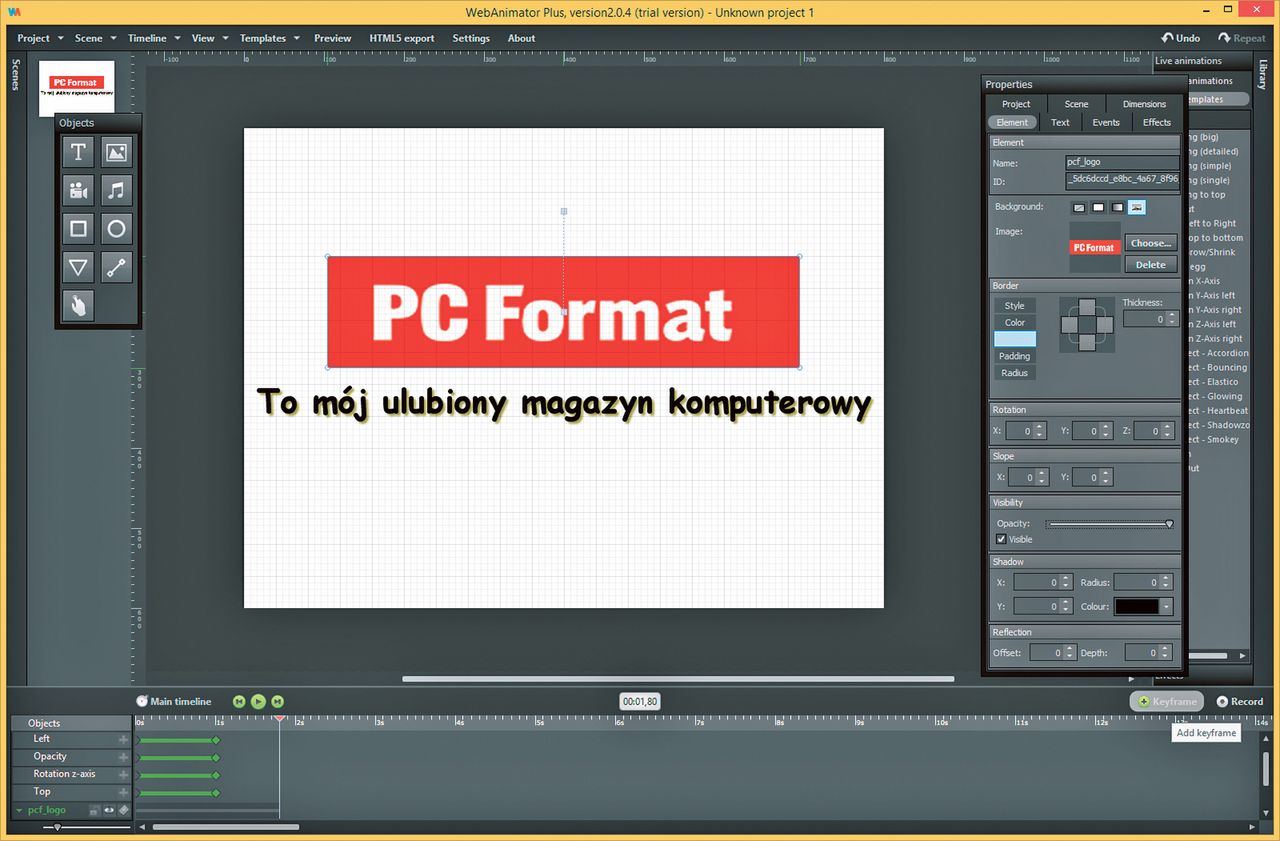This screenshot has height=841, width=1280.
Task: Select right border side in border selector
Action: 1104,324
